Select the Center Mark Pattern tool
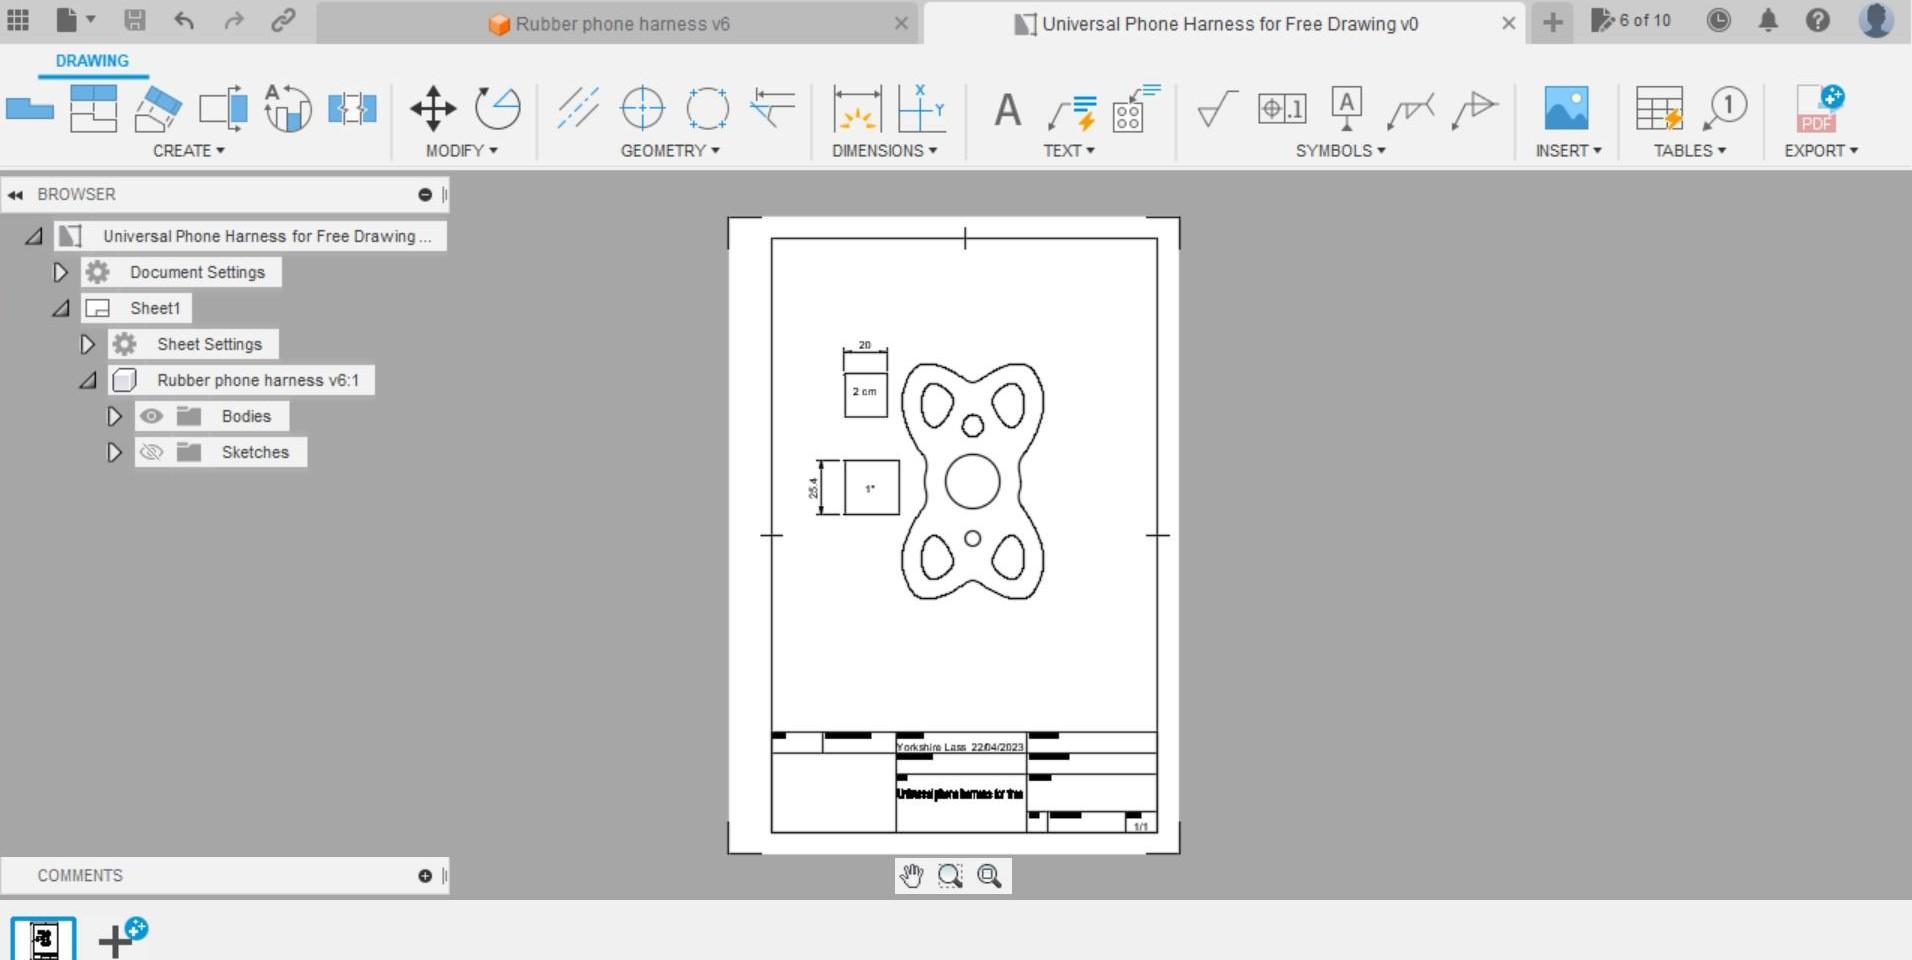Screen dimensions: 1912x960 pyautogui.click(x=707, y=108)
